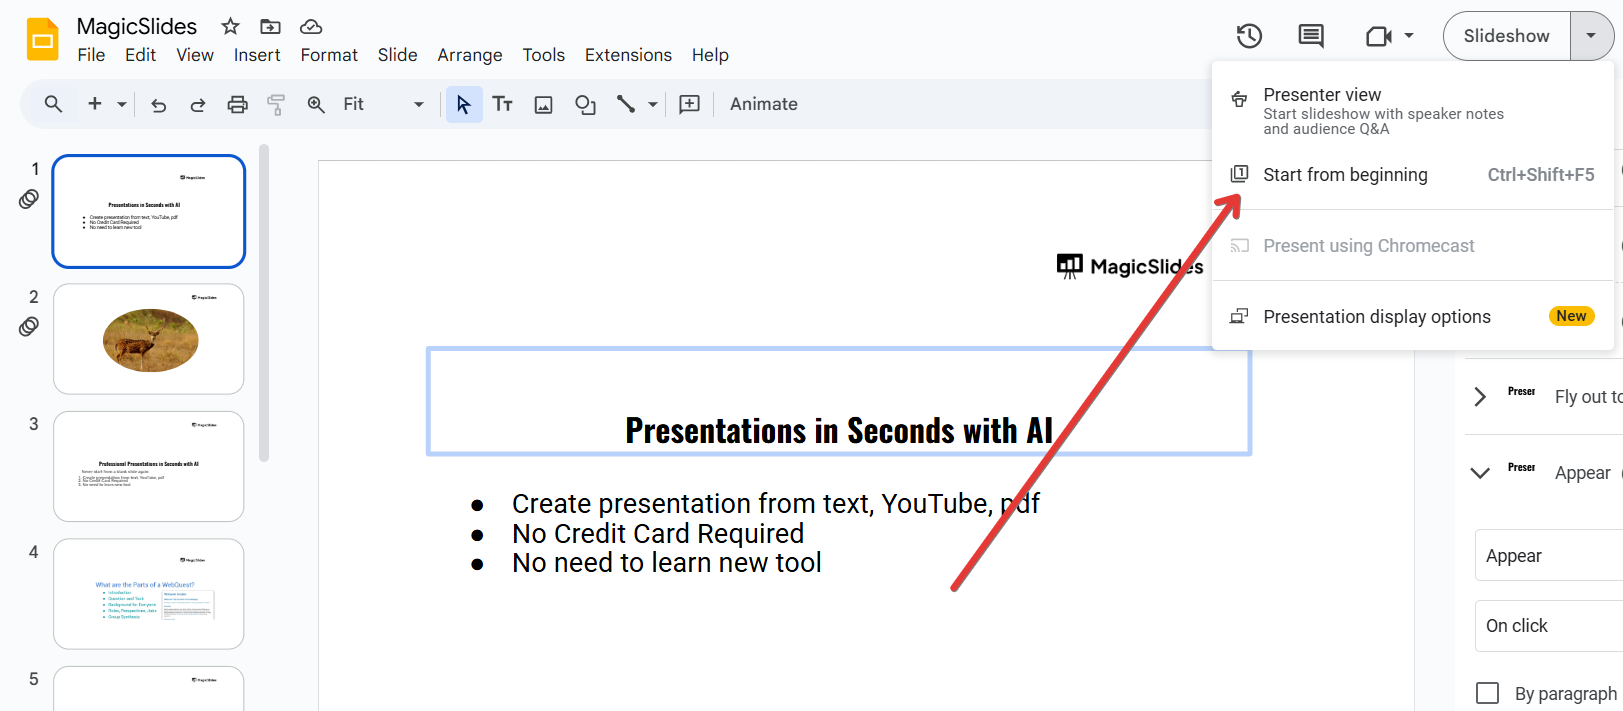Click the insert image icon
The image size is (1623, 711).
543,104
